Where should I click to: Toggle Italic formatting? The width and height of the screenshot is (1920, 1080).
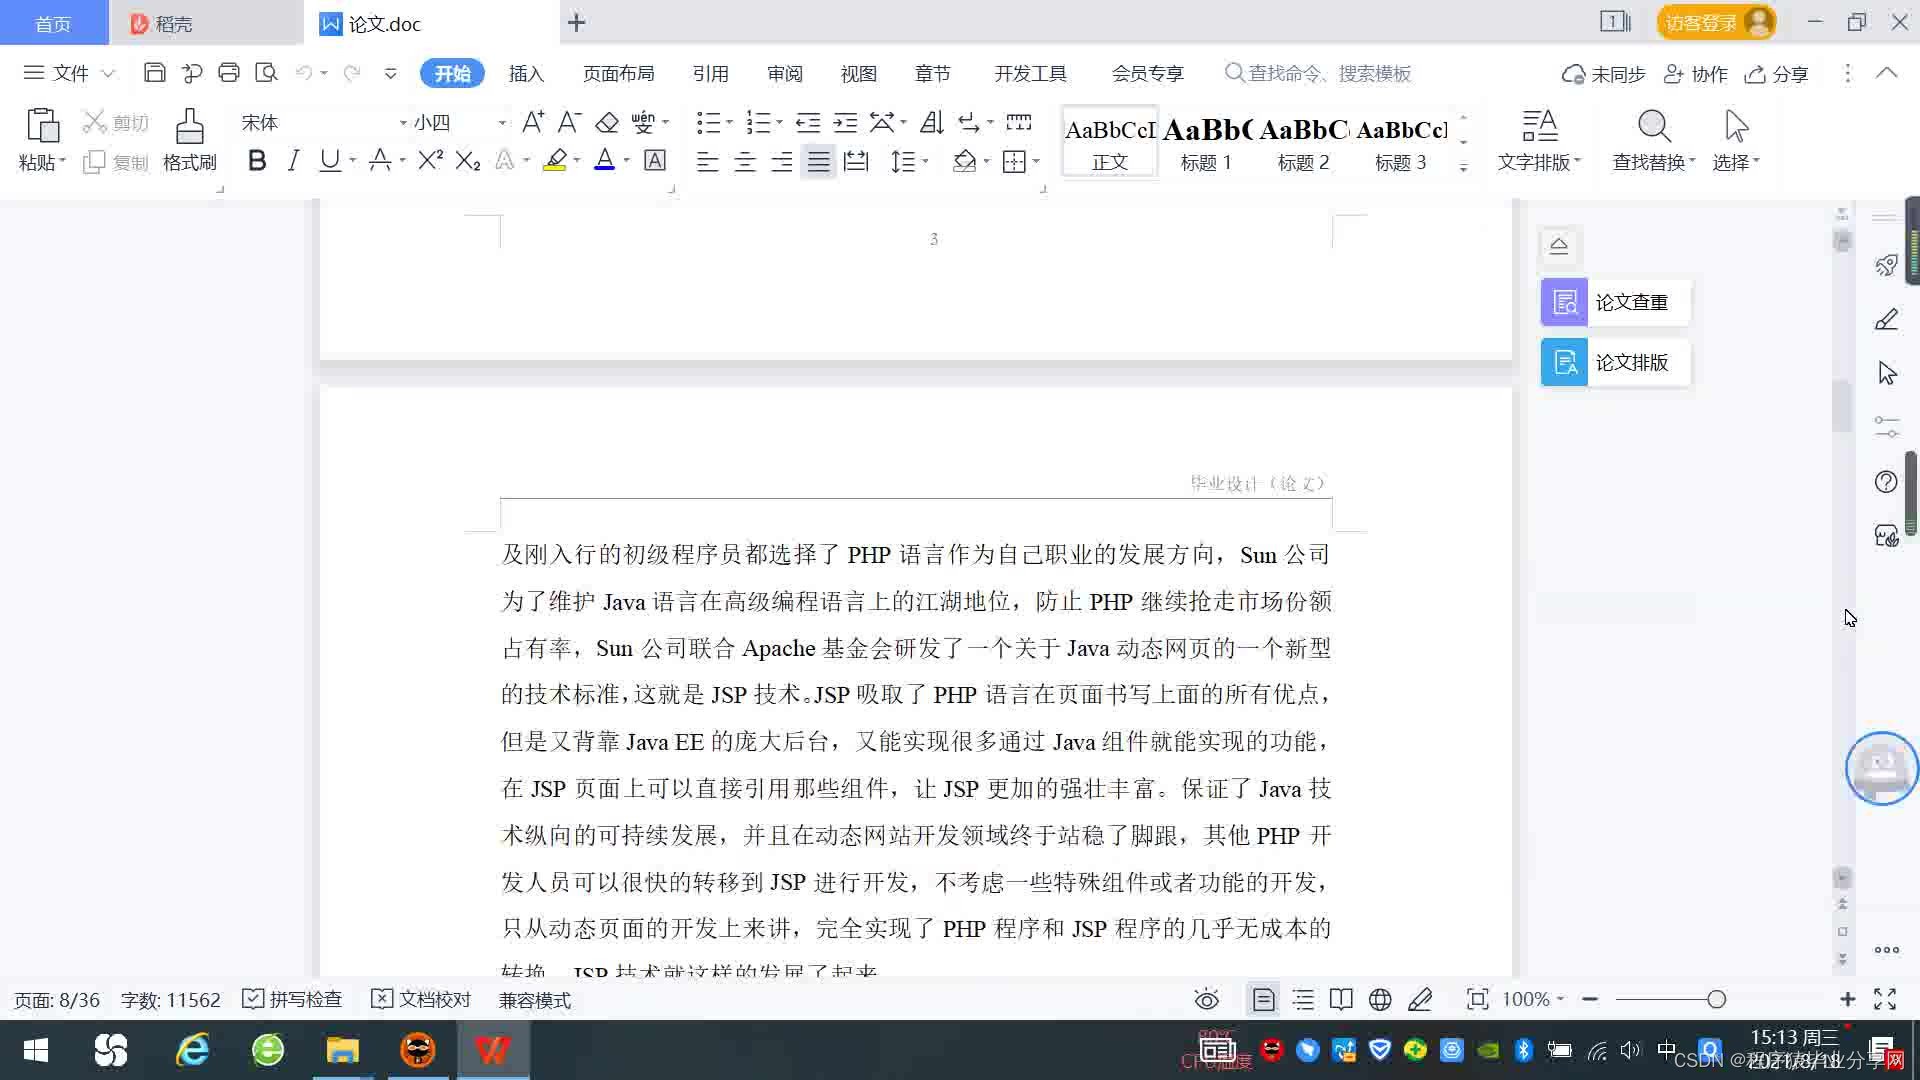tap(293, 161)
